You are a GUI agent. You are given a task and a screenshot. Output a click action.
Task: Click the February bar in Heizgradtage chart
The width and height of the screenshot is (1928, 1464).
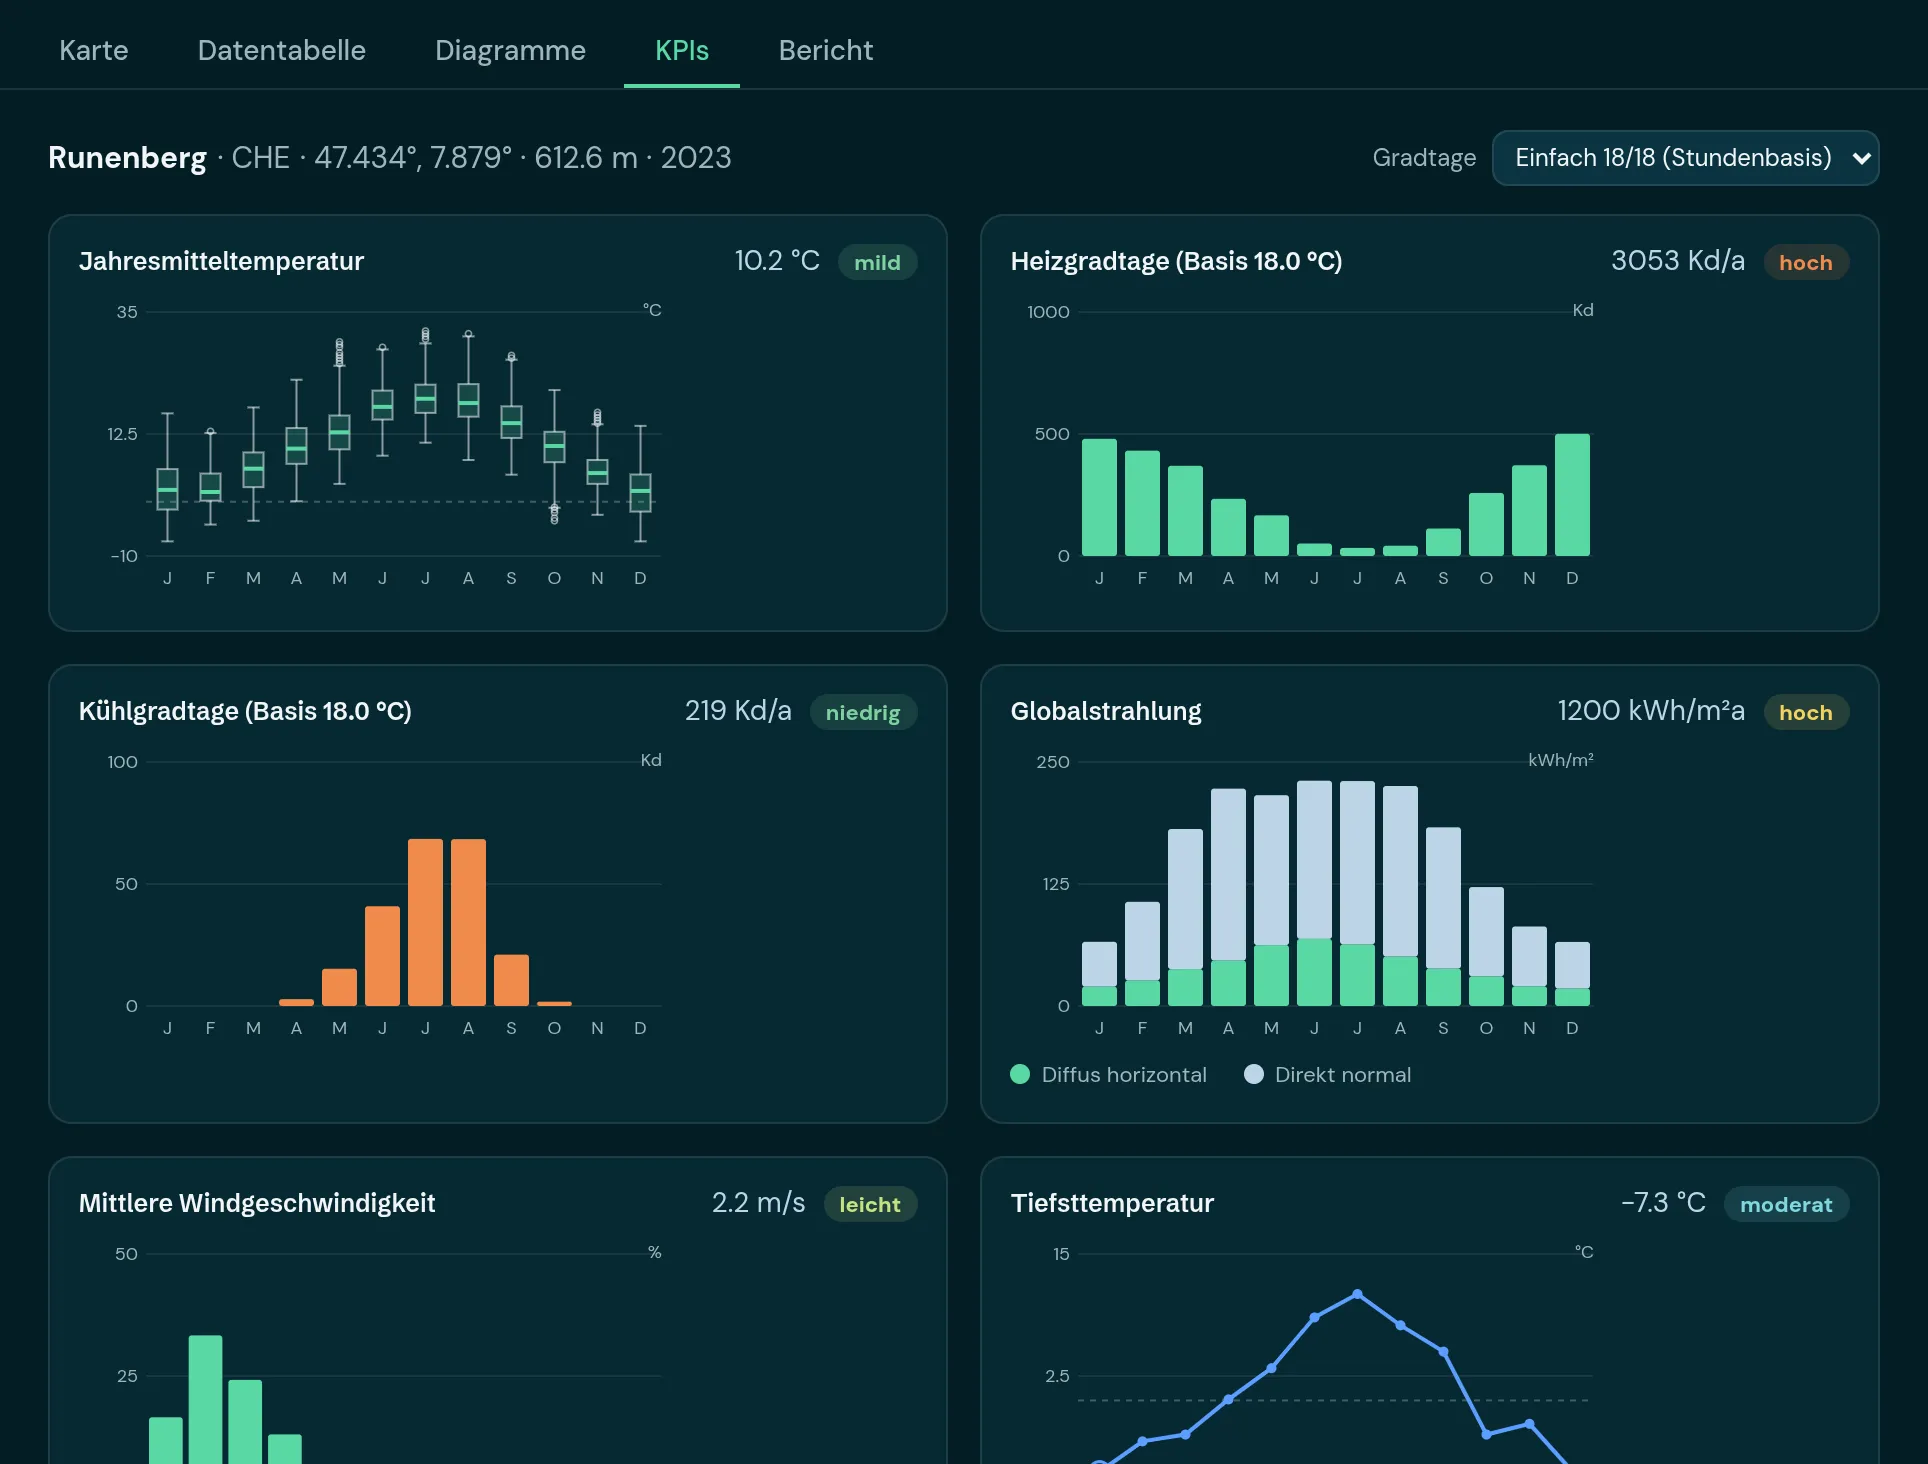(x=1142, y=503)
